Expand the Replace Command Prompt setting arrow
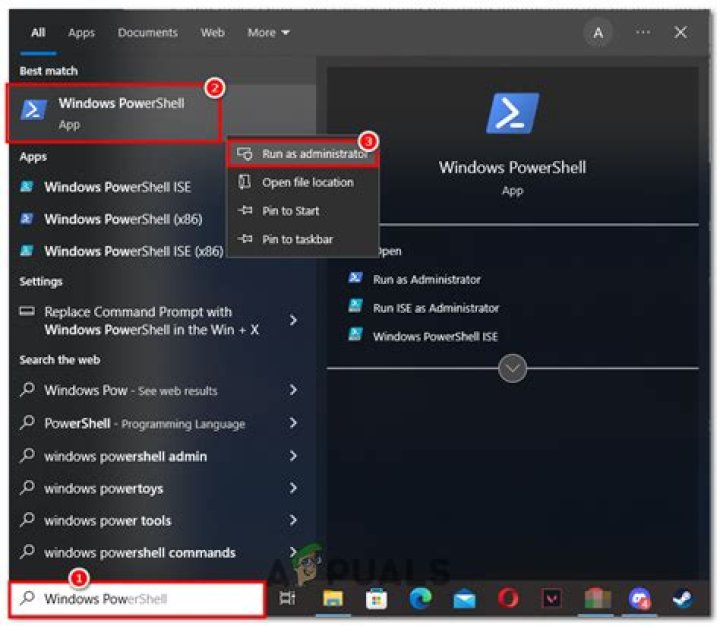The image size is (720, 626). point(293,320)
